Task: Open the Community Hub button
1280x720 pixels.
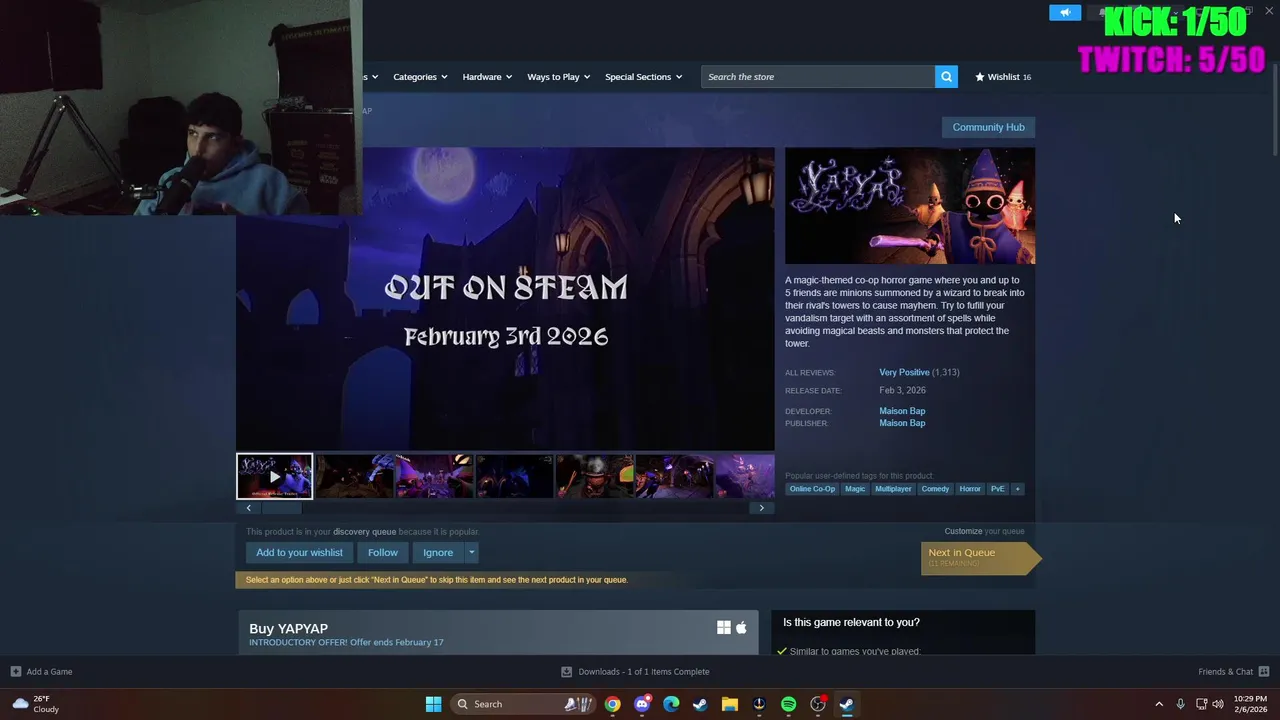Action: point(988,127)
